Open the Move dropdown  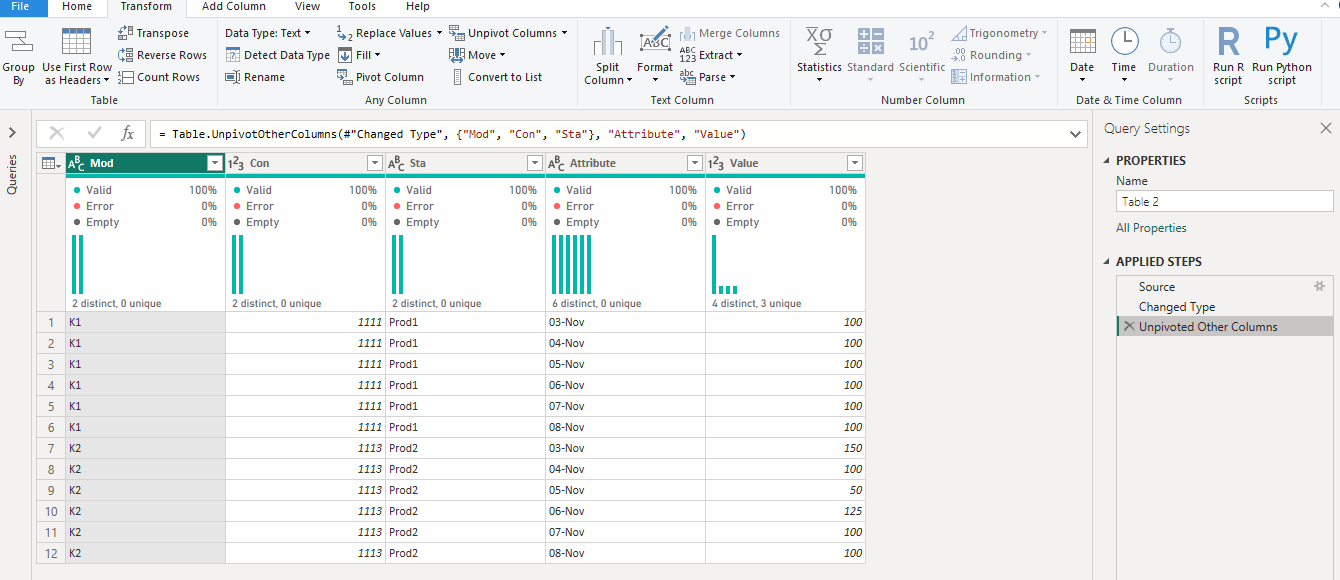click(477, 55)
